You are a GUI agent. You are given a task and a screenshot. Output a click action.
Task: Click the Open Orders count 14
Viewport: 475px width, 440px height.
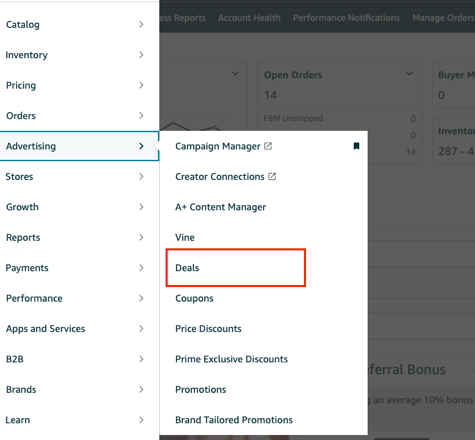[x=270, y=95]
